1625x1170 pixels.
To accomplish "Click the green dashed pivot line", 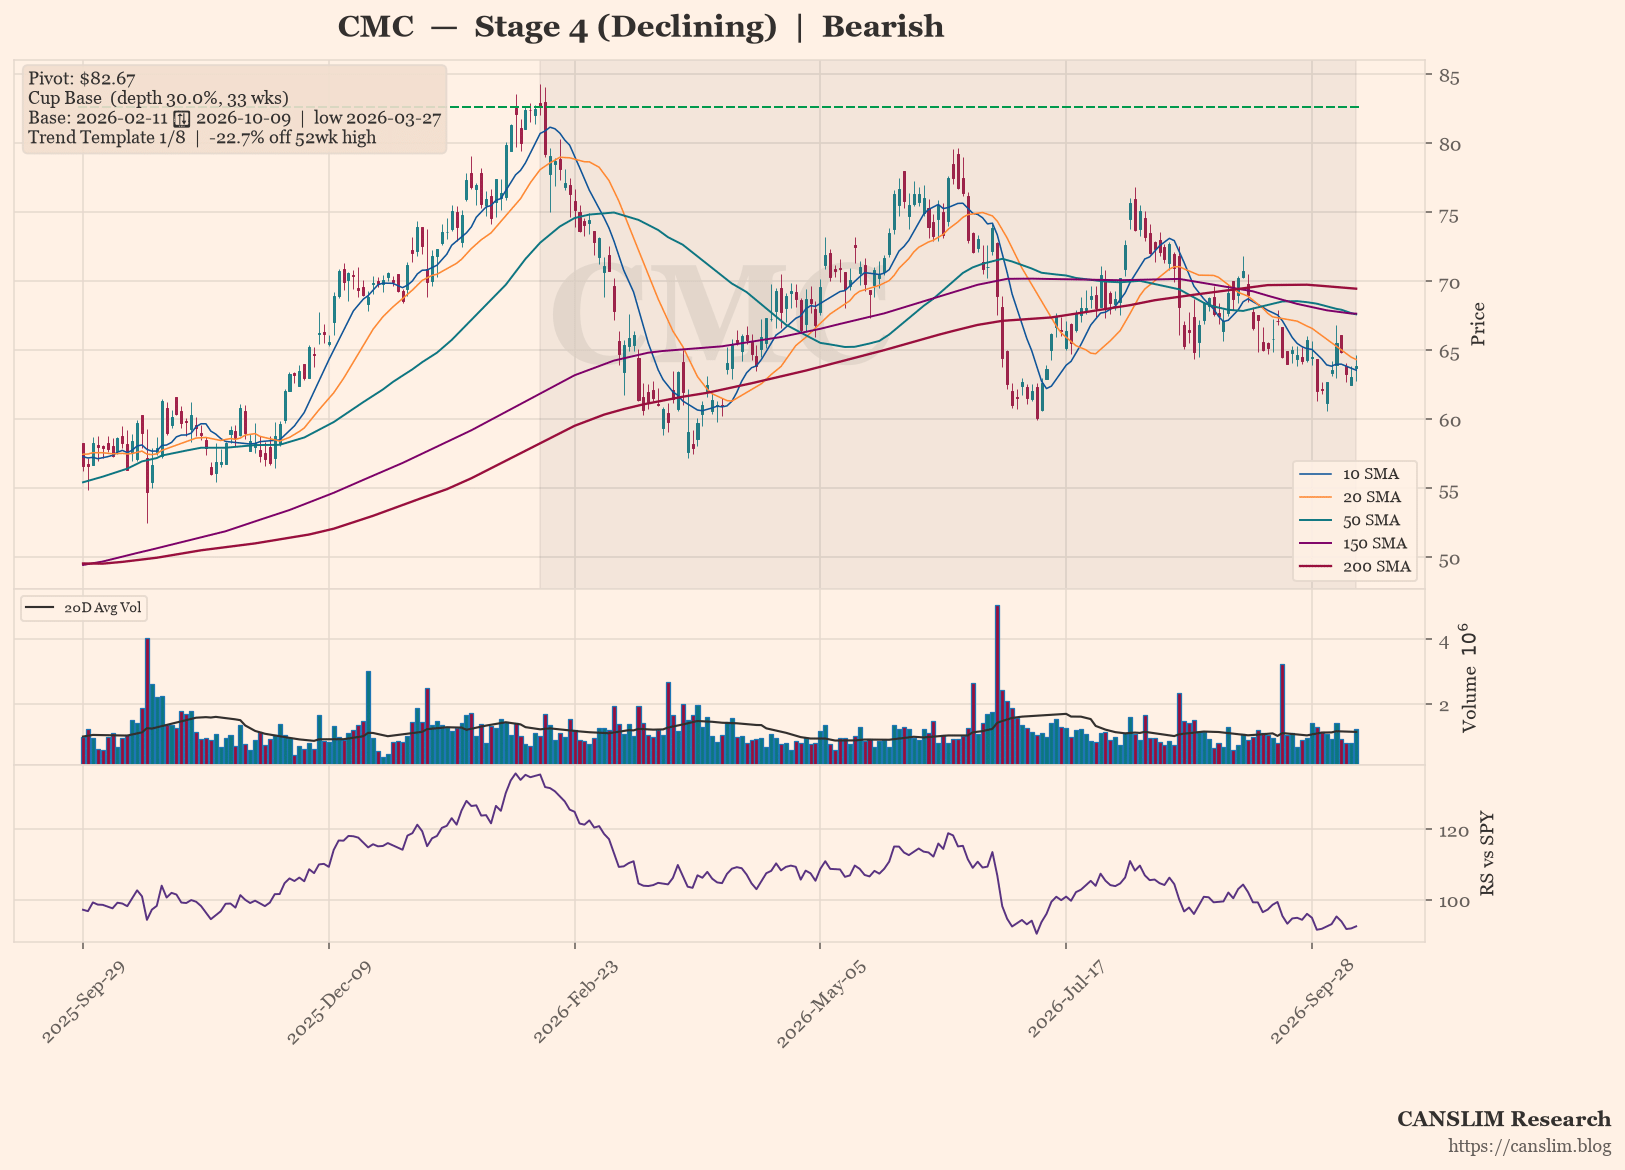I will click(x=903, y=107).
